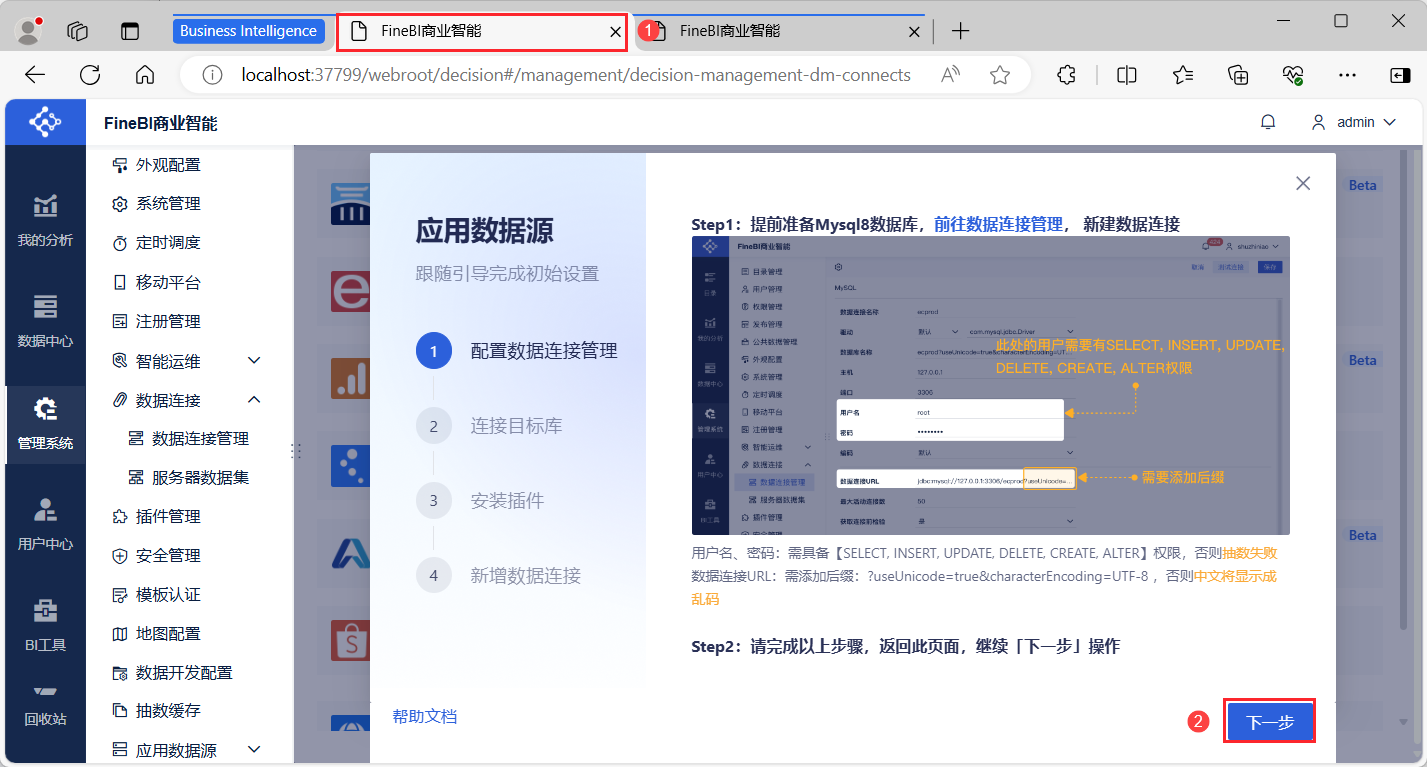The width and height of the screenshot is (1427, 767).
Task: Refresh the page
Action: click(90, 75)
